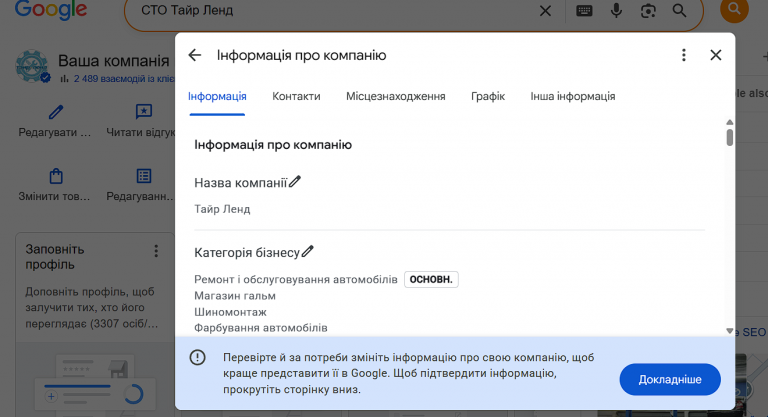Click the Ваша компанія heading
This screenshot has width=768, height=417.
point(114,61)
